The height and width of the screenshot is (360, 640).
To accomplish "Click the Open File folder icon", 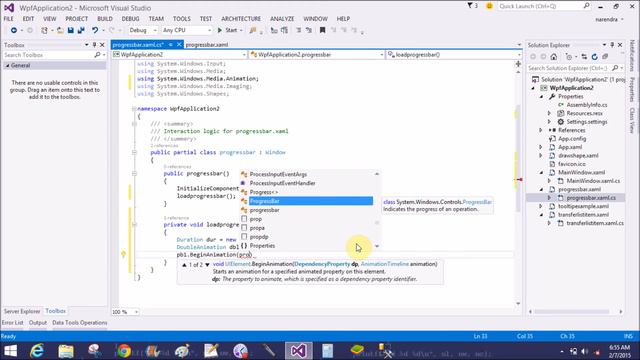I will click(60, 30).
